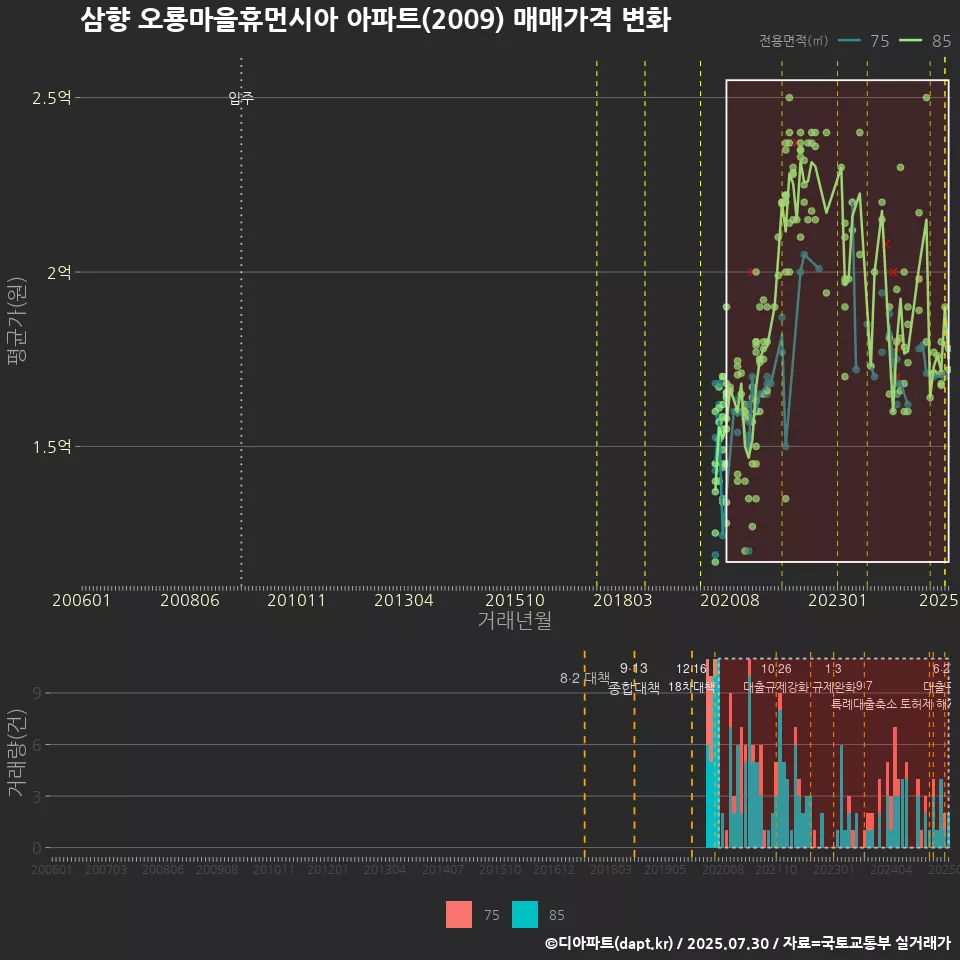Click the 8·2 대책 policy marker label
This screenshot has width=960, height=960.
click(x=585, y=678)
